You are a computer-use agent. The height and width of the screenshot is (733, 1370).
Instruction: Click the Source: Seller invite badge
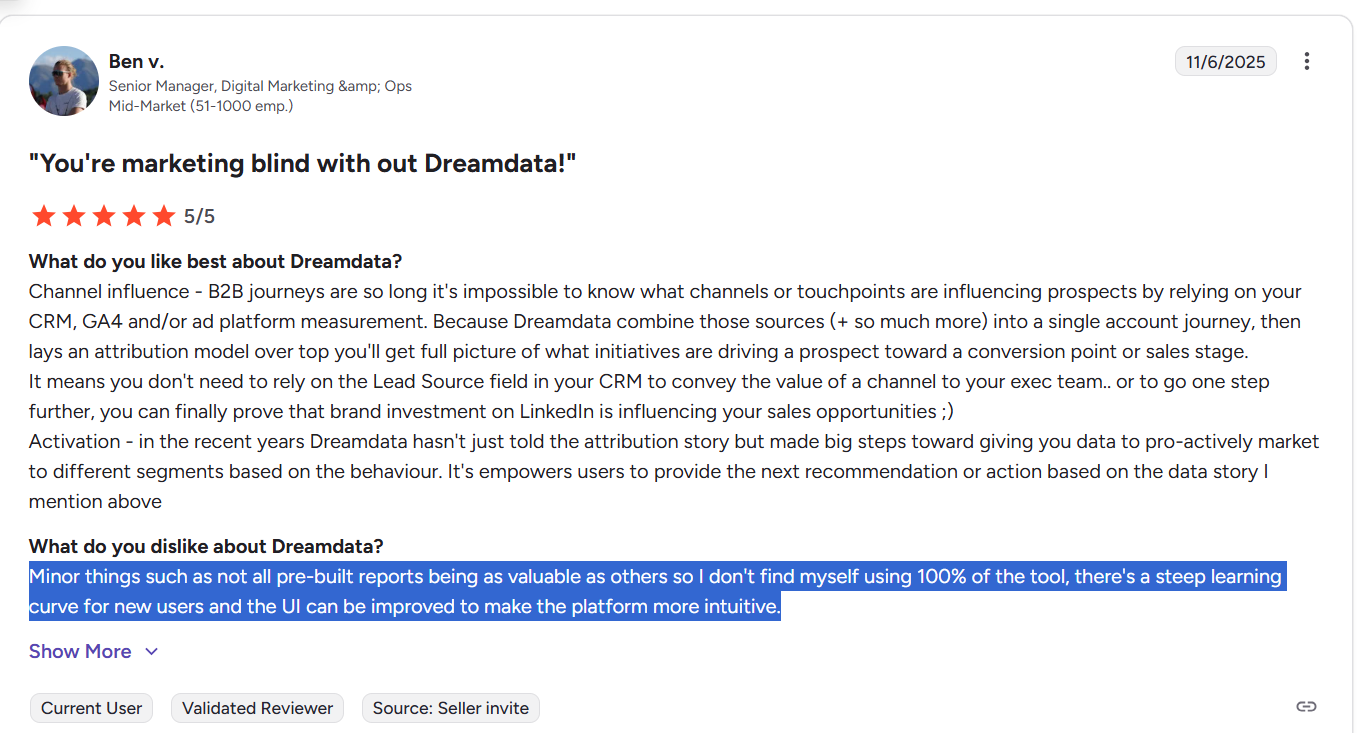coord(450,708)
